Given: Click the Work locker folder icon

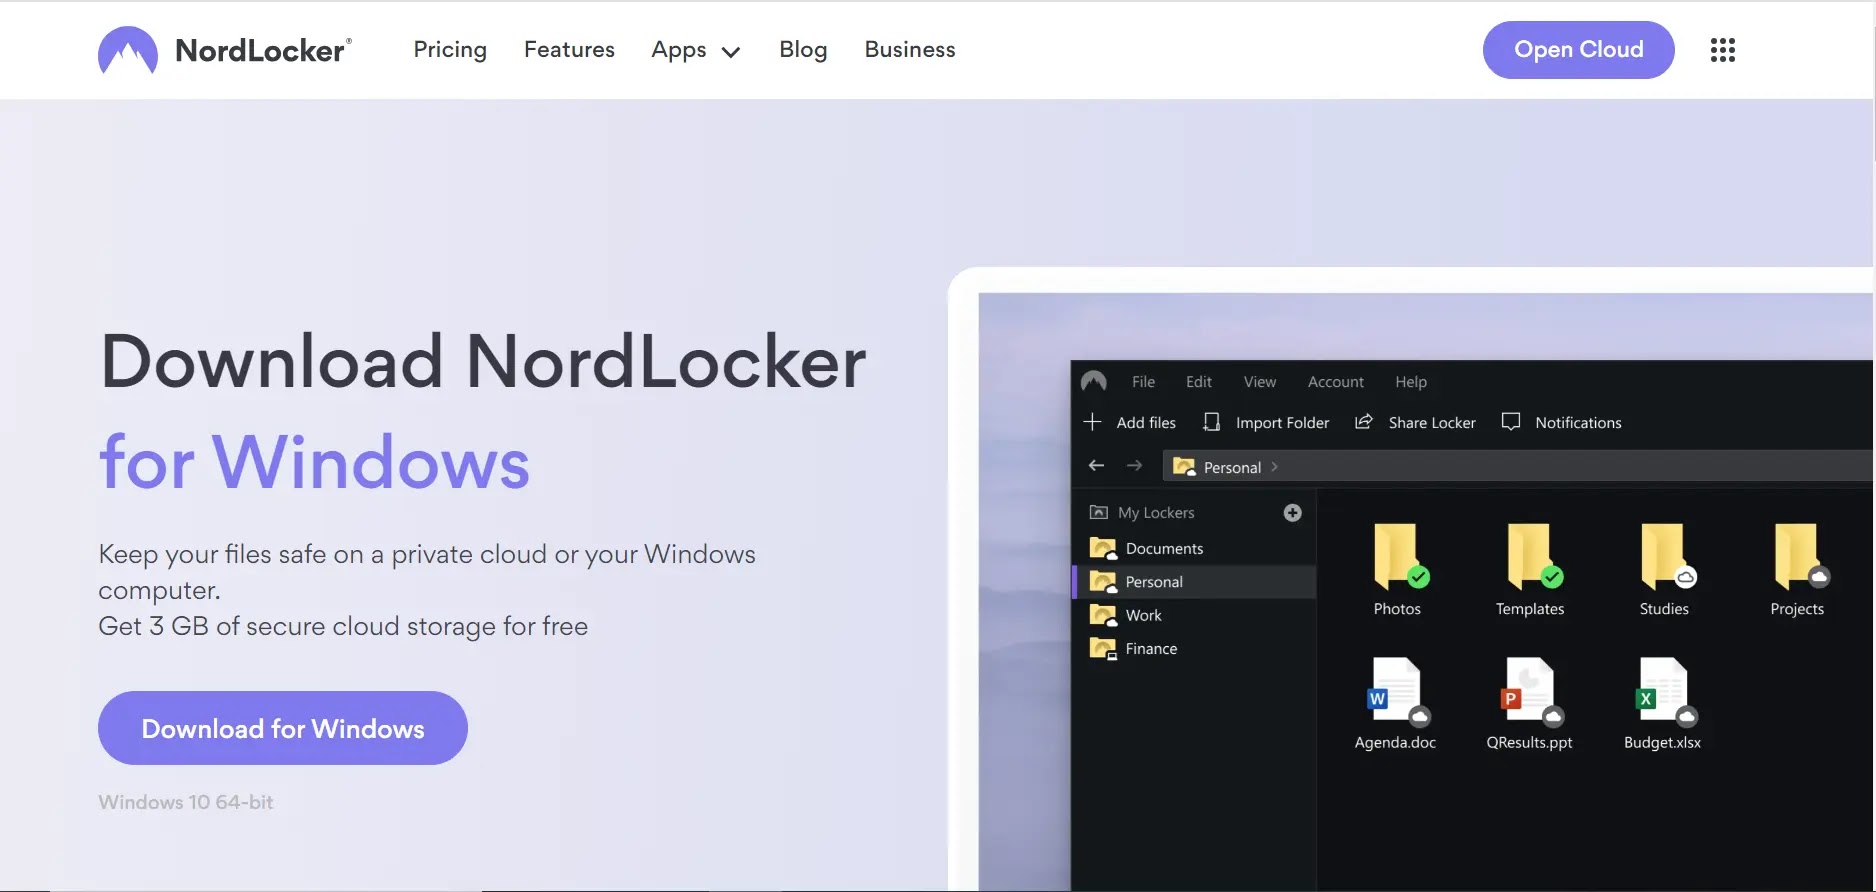Looking at the screenshot, I should (x=1103, y=615).
